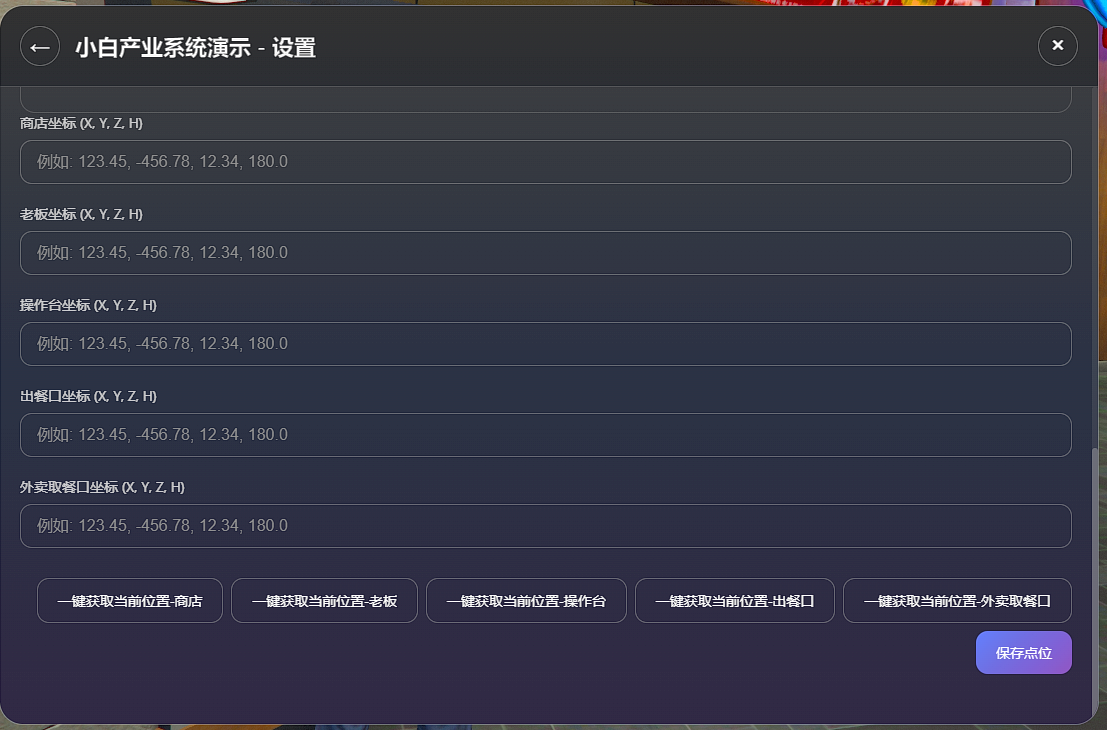This screenshot has width=1107, height=730.
Task: Click 一键获取当前位置-老板 button
Action: (x=324, y=601)
